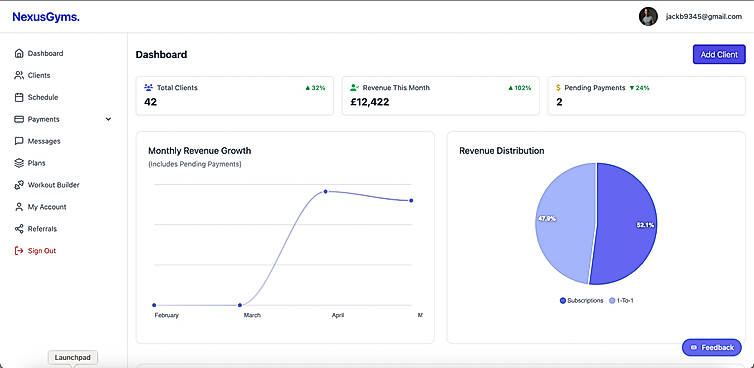Click the Referrals share icon

click(x=19, y=229)
